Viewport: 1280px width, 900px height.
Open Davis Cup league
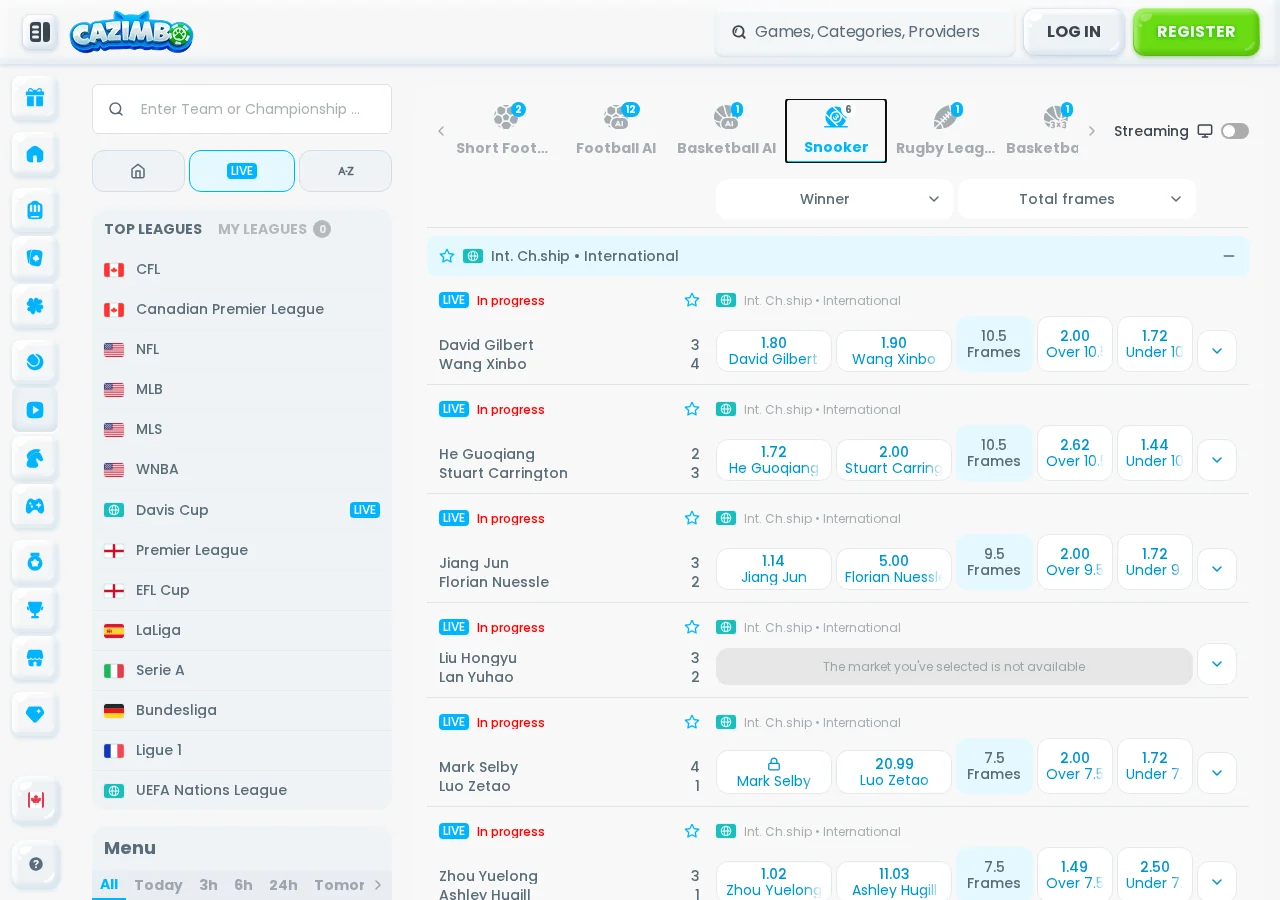click(241, 510)
